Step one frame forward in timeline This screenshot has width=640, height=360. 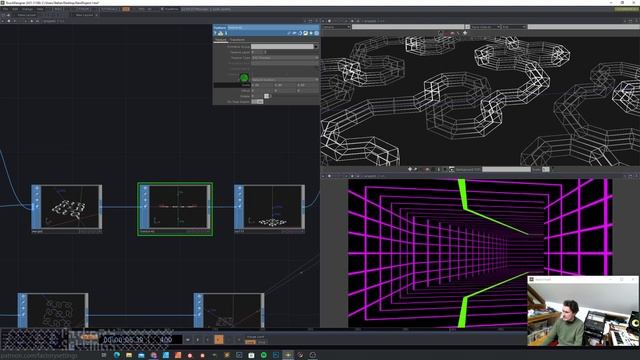239,340
